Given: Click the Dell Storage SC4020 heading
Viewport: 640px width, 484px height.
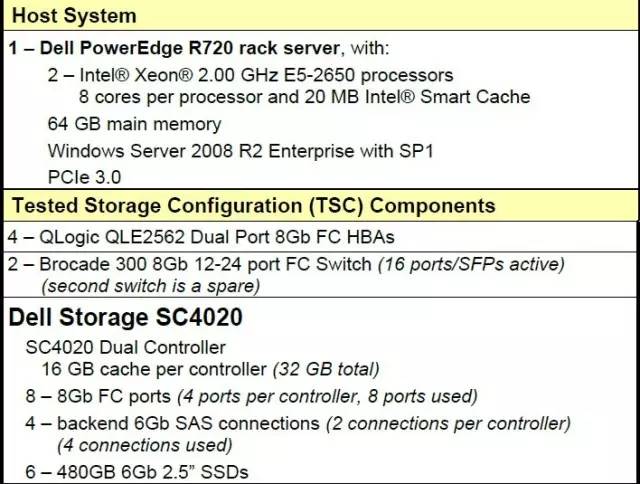Looking at the screenshot, I should 126,317.
